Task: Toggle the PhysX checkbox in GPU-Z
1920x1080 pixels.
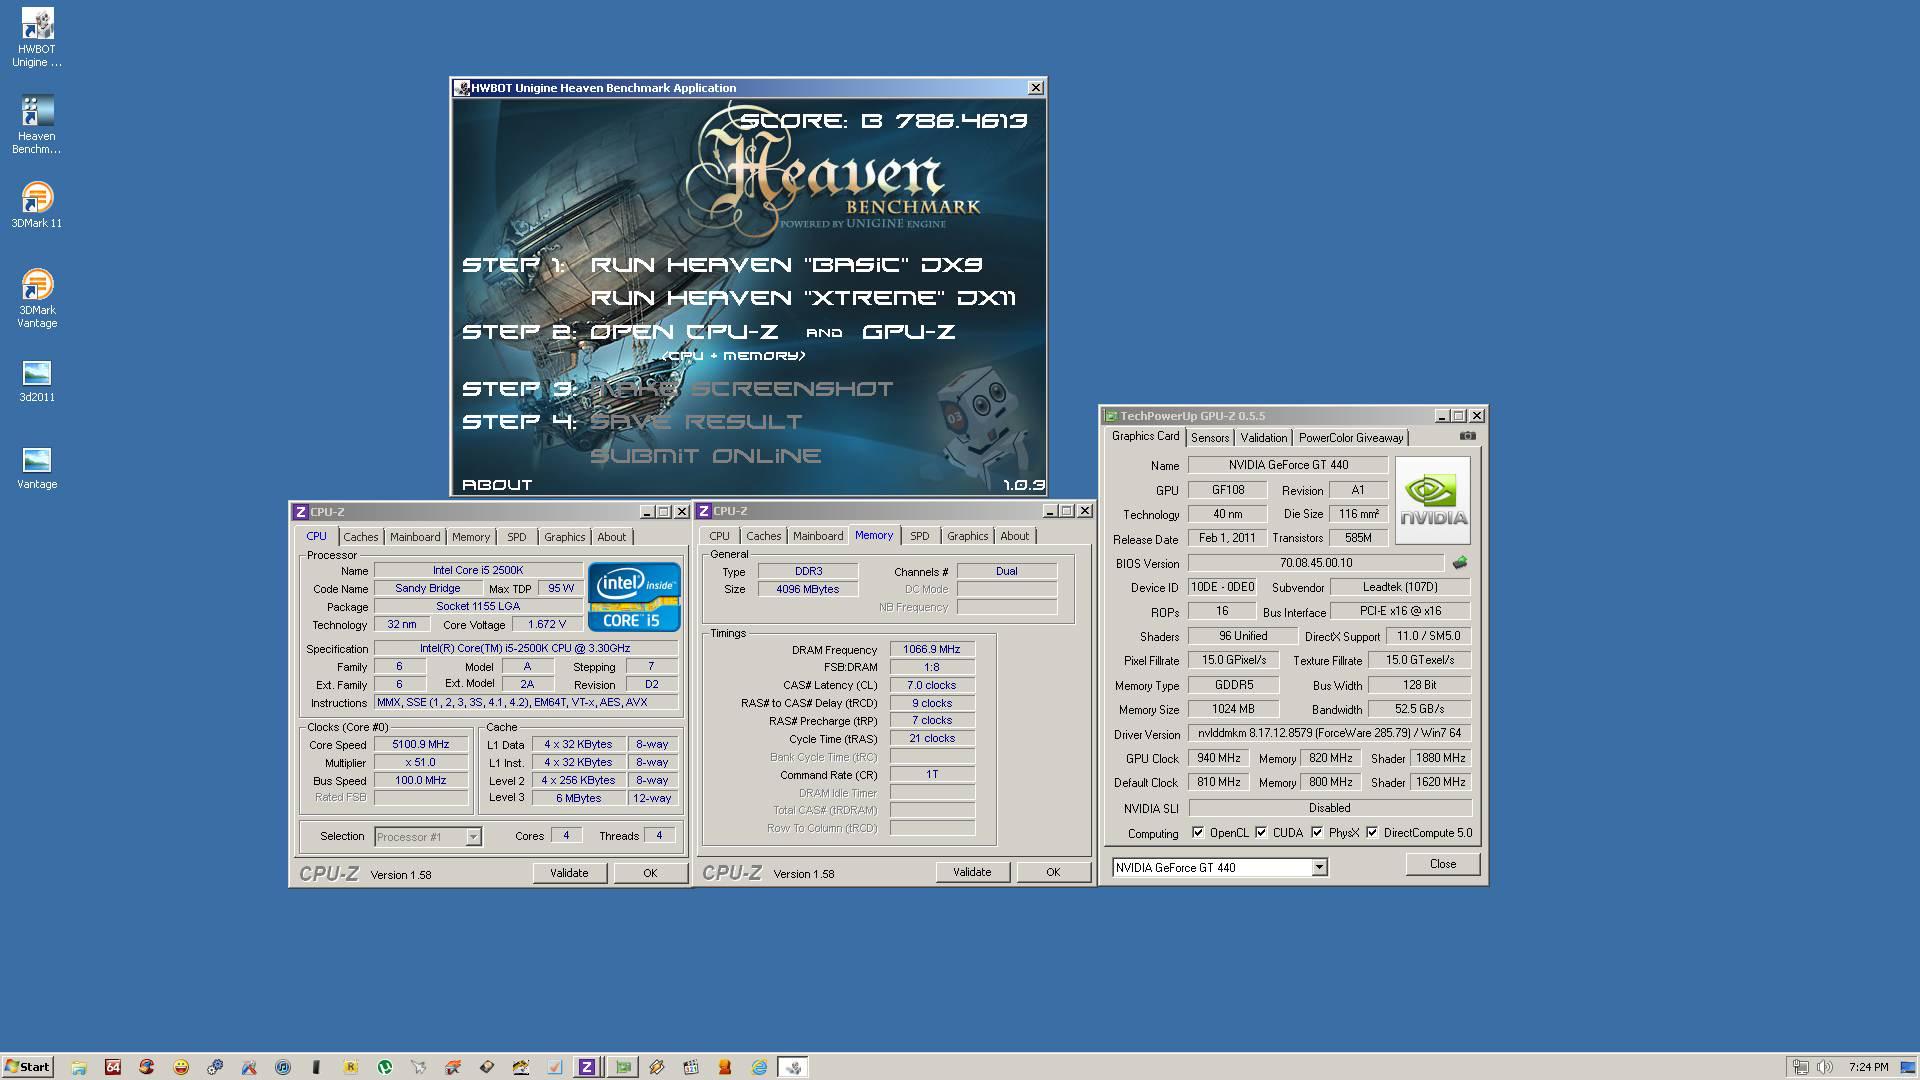Action: click(1317, 833)
